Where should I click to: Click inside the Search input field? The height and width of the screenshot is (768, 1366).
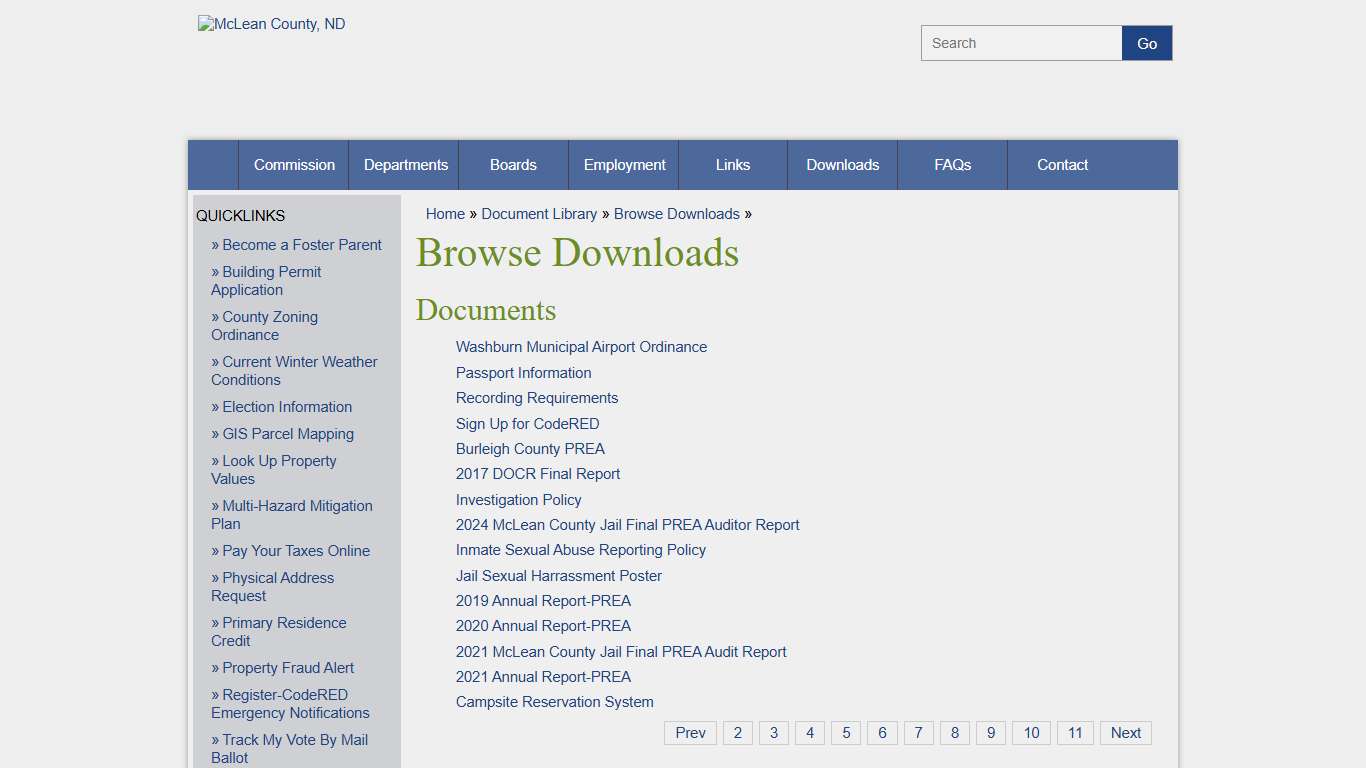[x=1020, y=43]
